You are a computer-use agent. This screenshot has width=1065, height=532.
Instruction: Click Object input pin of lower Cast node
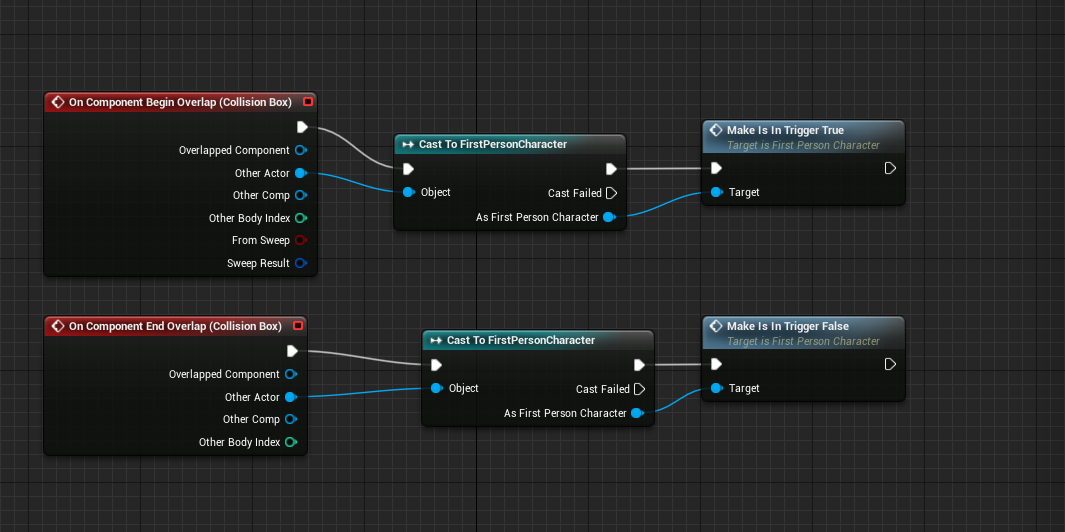click(436, 388)
